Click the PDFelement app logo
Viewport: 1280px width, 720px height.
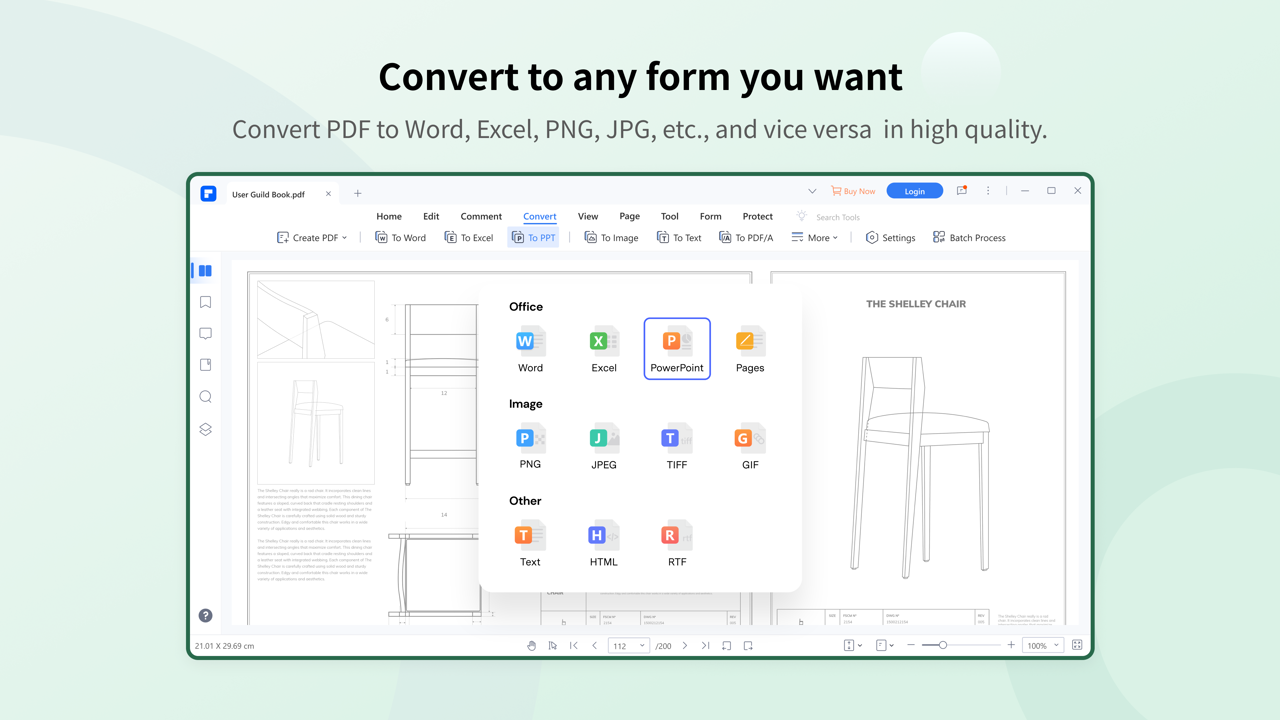(208, 194)
